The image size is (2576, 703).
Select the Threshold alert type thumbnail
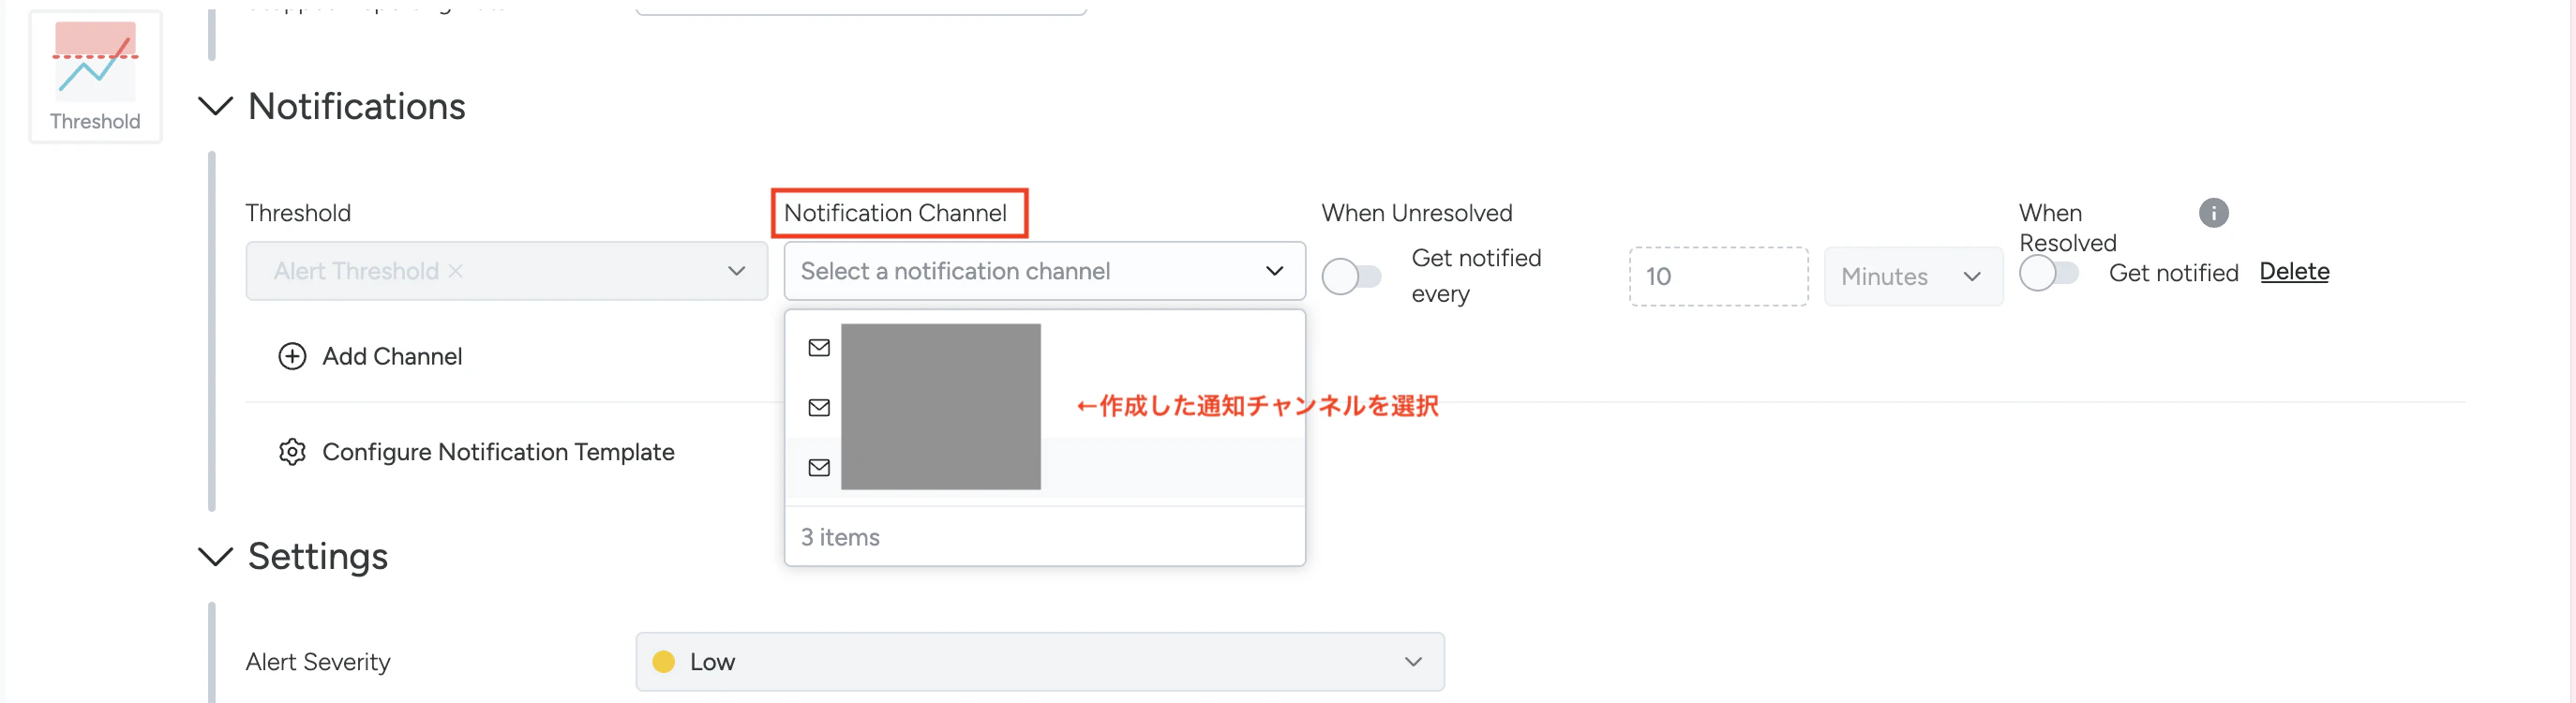(95, 77)
